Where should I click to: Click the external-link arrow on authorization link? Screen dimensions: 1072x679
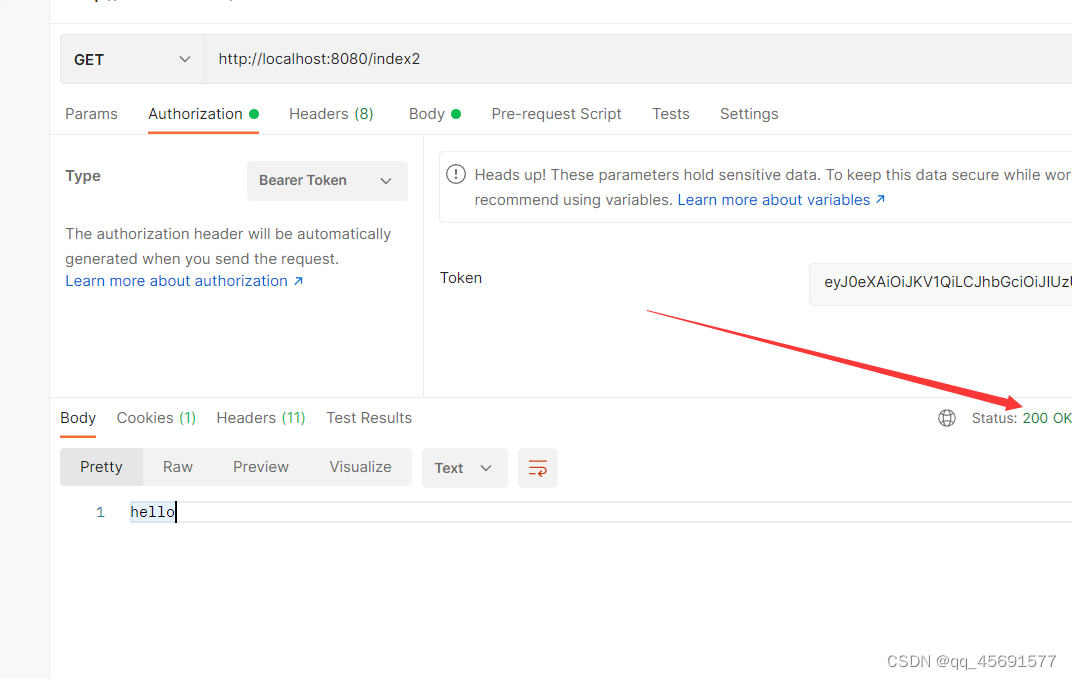tap(299, 280)
